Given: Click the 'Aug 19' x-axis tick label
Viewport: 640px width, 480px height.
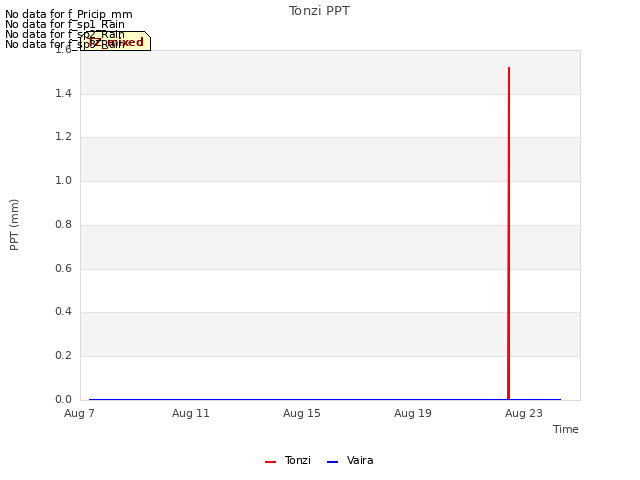Looking at the screenshot, I should tap(413, 413).
